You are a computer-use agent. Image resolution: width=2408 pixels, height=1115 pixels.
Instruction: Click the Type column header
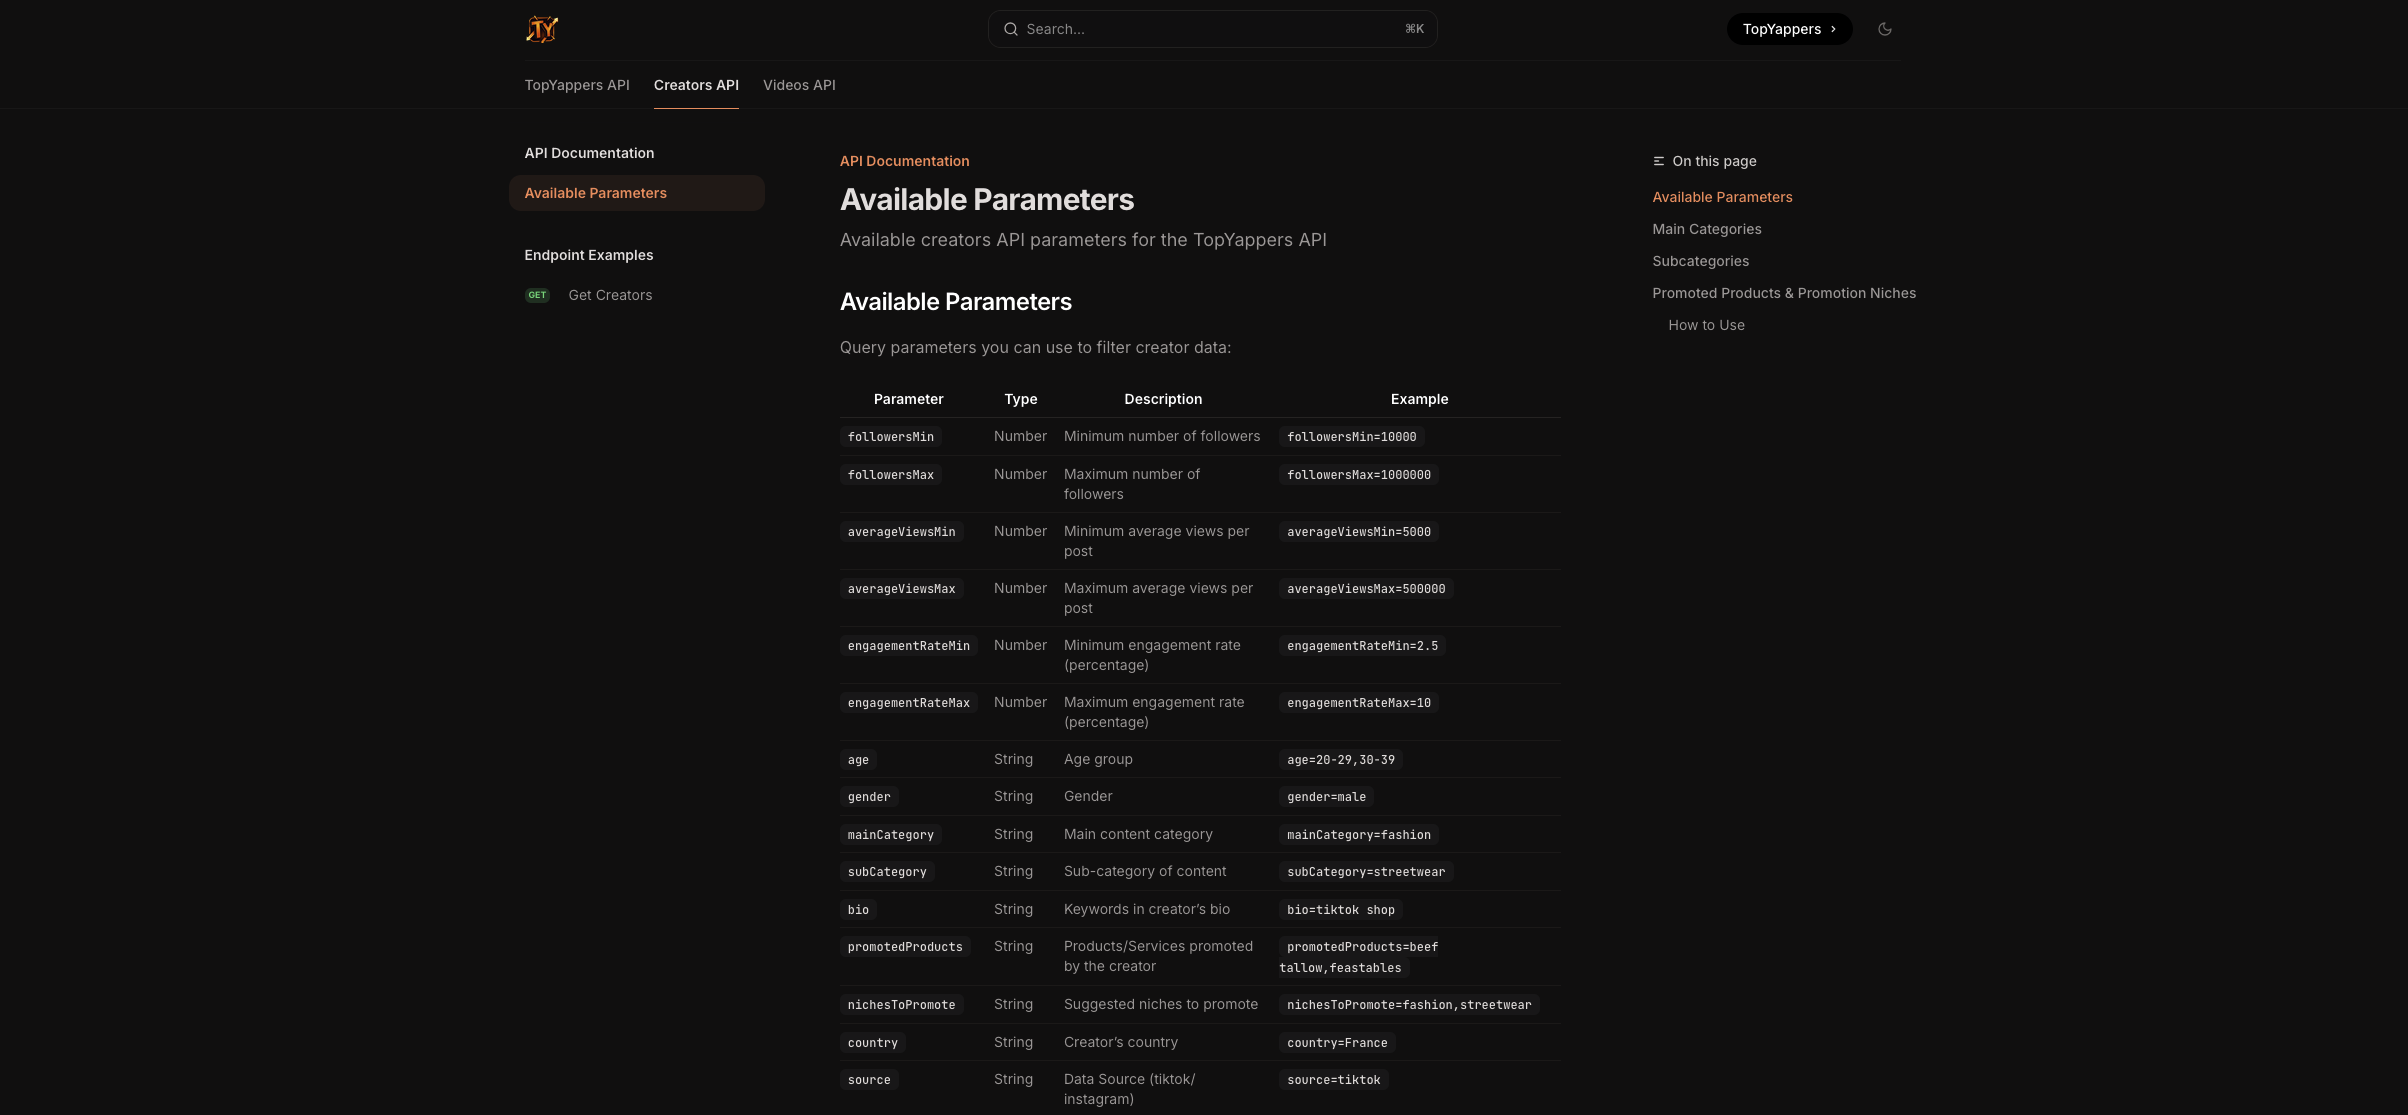click(x=1021, y=399)
